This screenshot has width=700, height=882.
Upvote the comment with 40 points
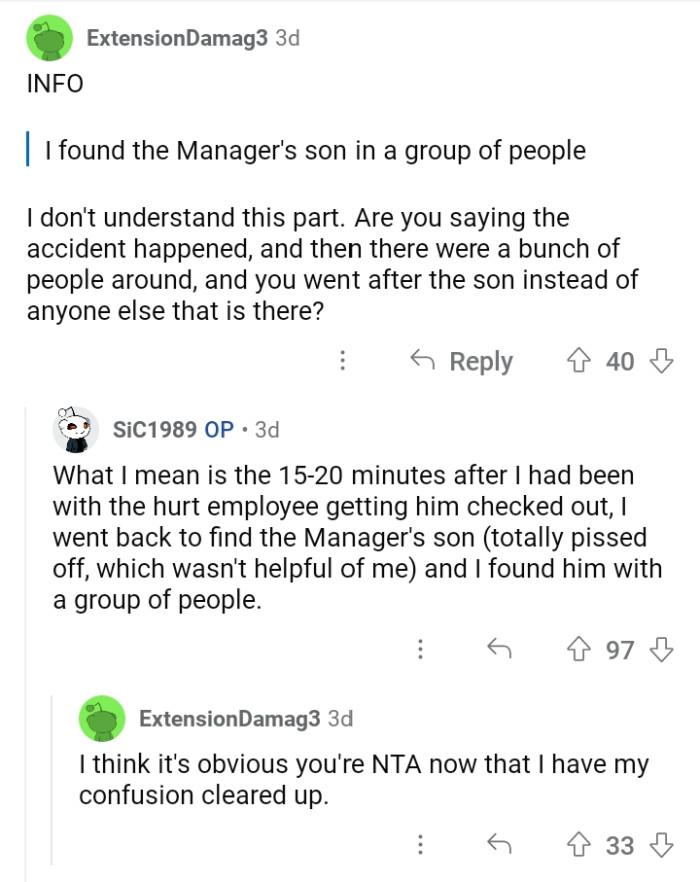coord(579,361)
